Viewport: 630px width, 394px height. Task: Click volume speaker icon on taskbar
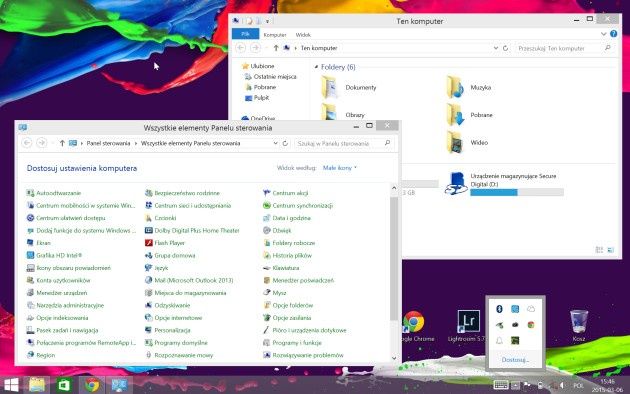coord(562,386)
